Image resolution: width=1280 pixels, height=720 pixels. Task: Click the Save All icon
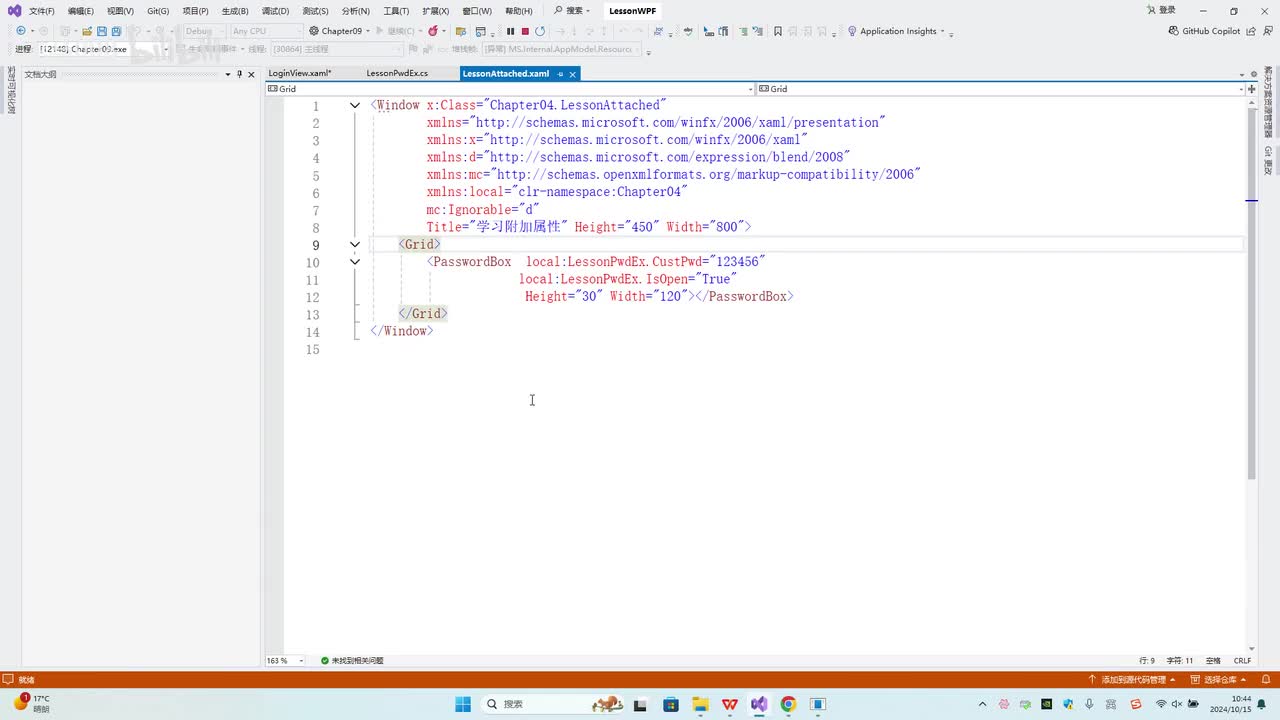(116, 31)
